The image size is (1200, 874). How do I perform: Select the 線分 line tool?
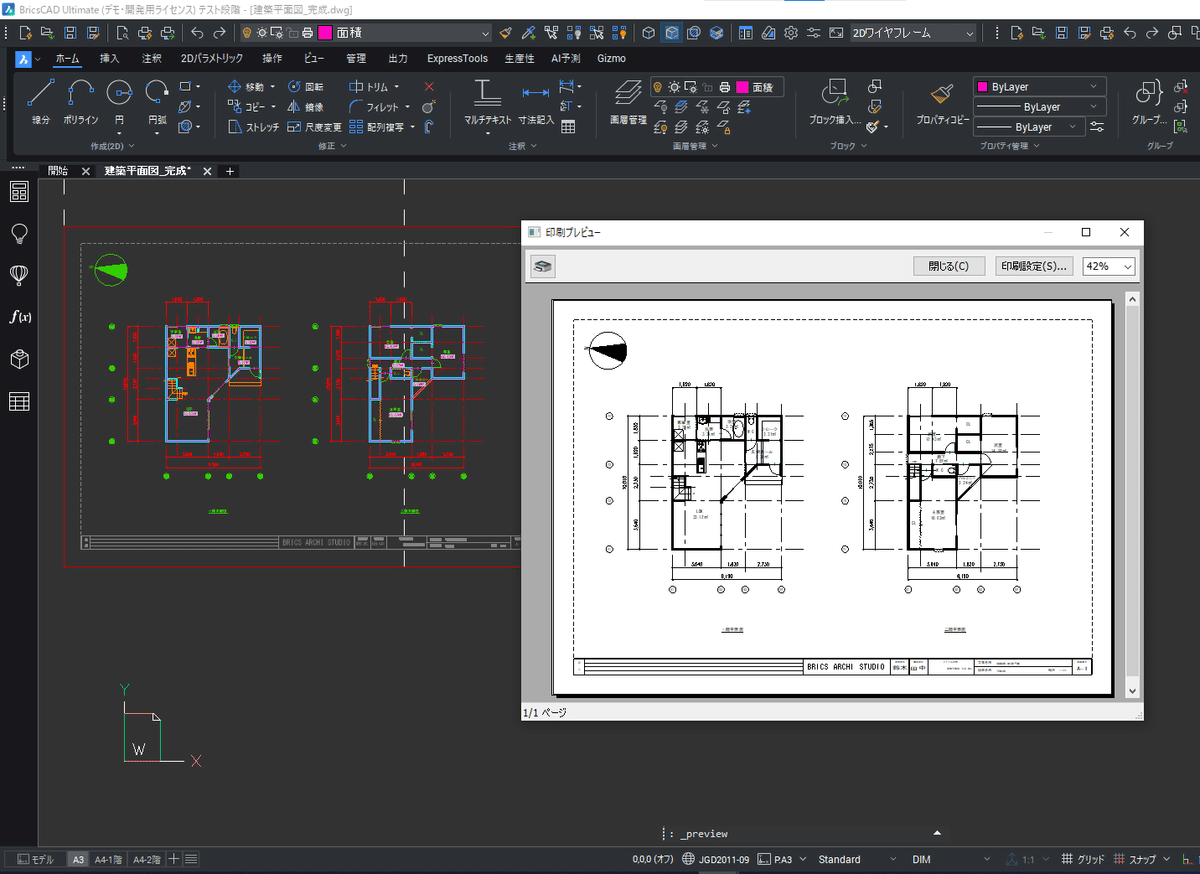pyautogui.click(x=41, y=101)
